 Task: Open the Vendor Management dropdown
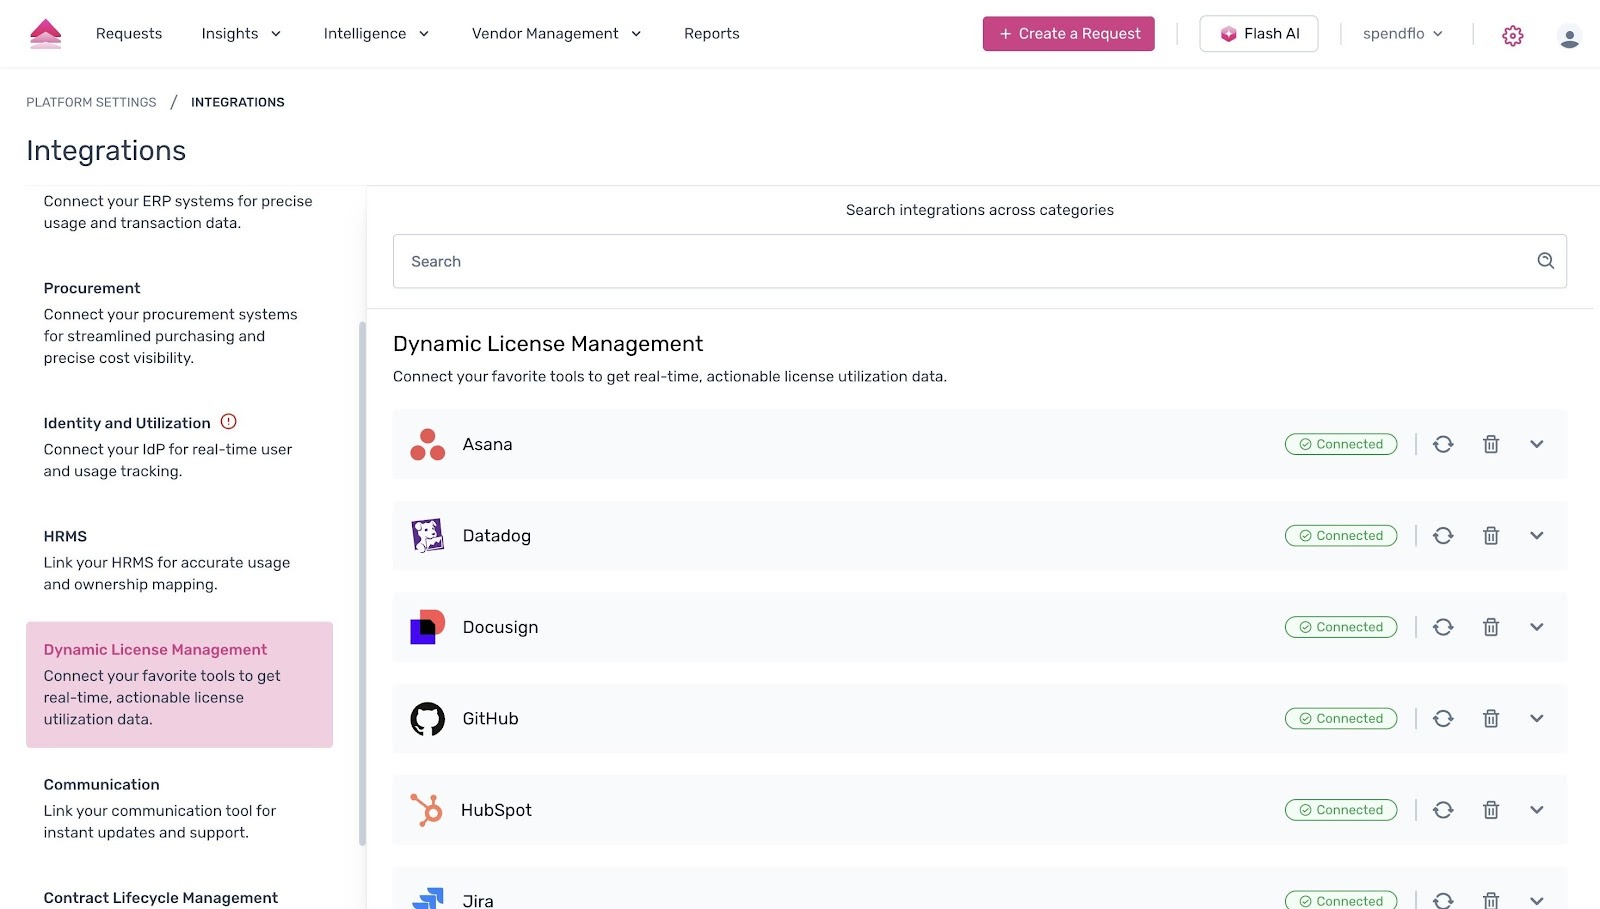pyautogui.click(x=556, y=34)
